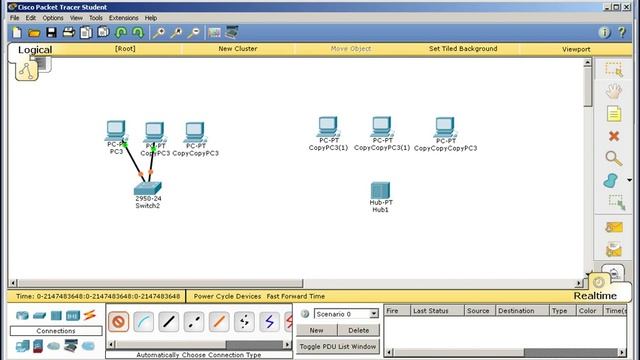Pick the Console cable connection
640x360 pixels.
point(144,322)
